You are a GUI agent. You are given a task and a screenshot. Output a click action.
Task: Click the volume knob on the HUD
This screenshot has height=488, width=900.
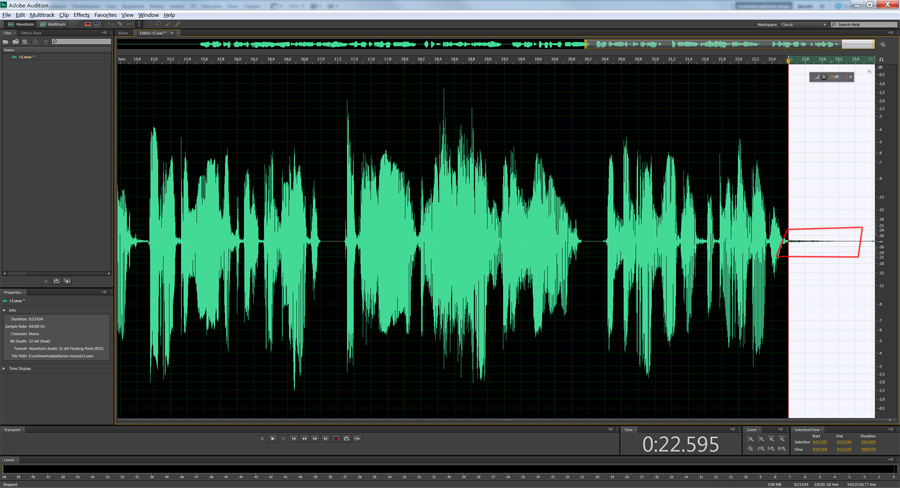click(x=824, y=77)
